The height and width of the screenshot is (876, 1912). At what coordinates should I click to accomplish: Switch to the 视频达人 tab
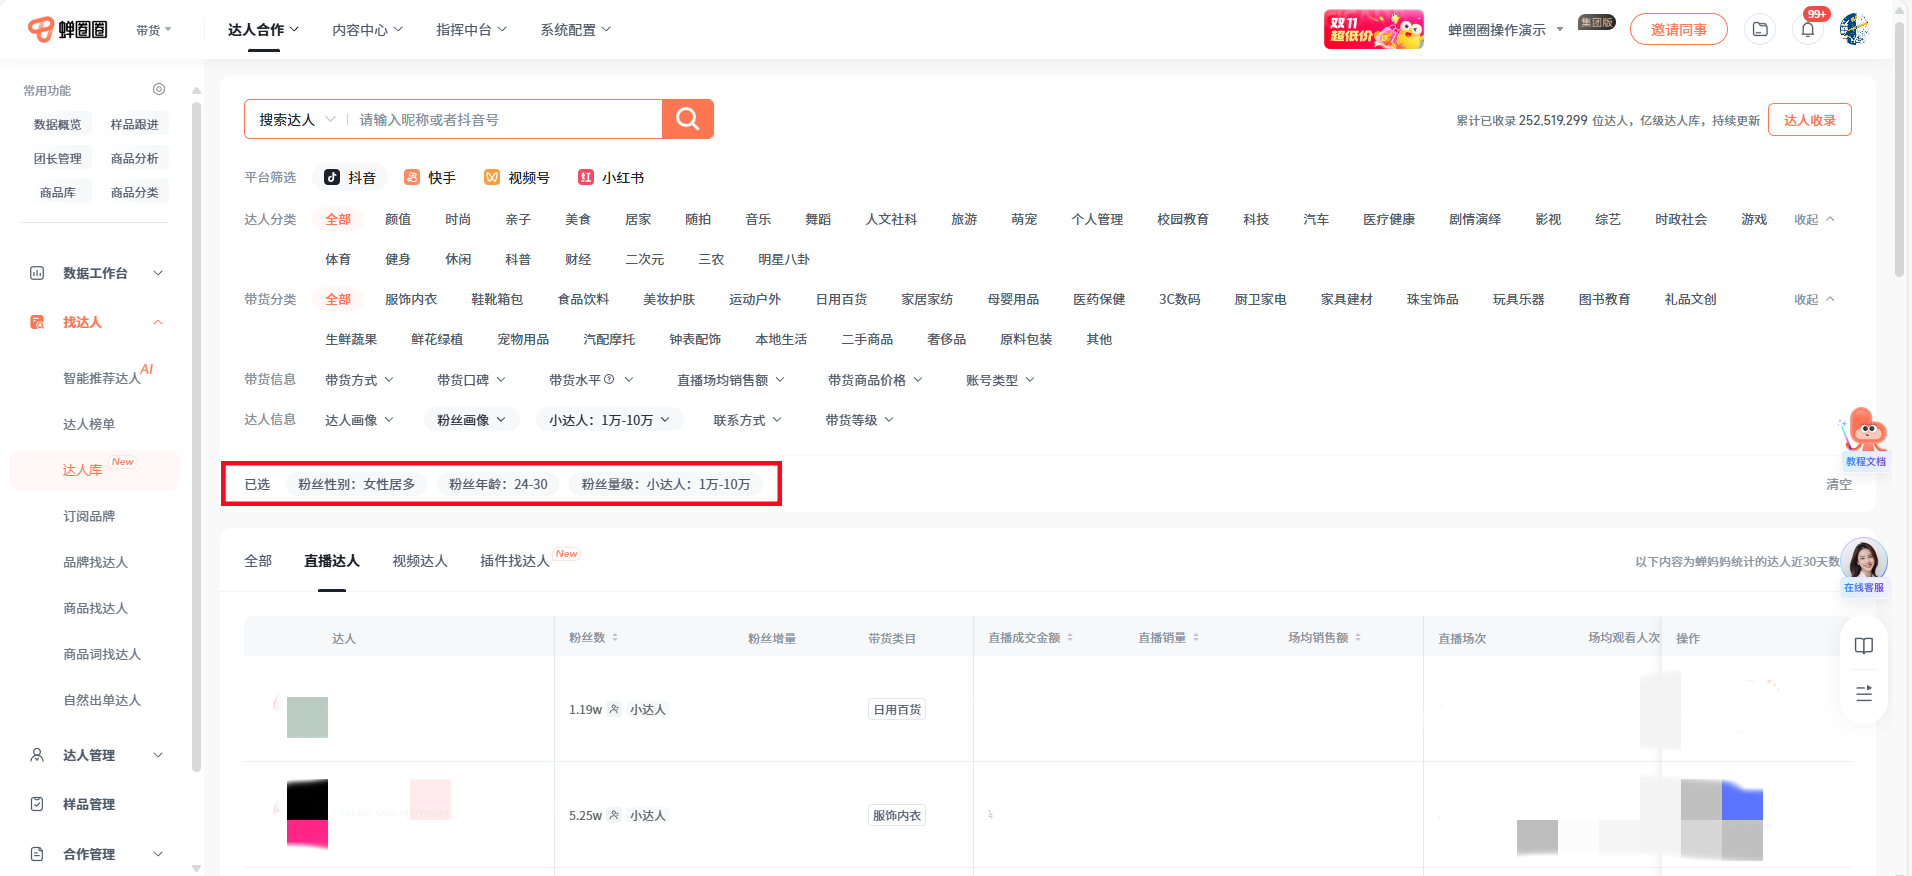click(419, 561)
